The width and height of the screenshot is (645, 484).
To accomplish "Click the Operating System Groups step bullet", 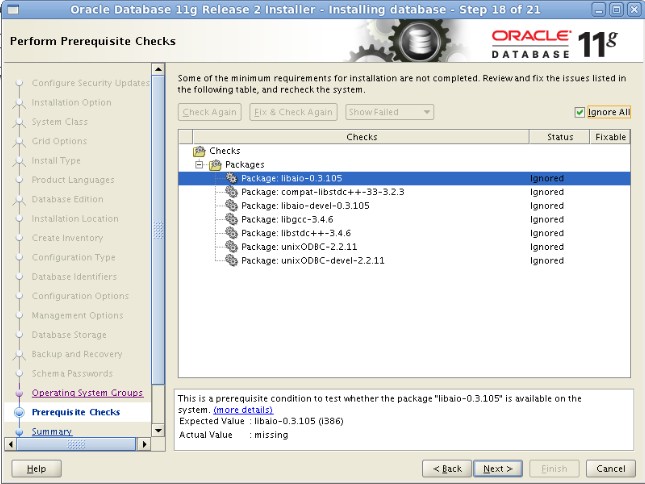I will coord(19,393).
